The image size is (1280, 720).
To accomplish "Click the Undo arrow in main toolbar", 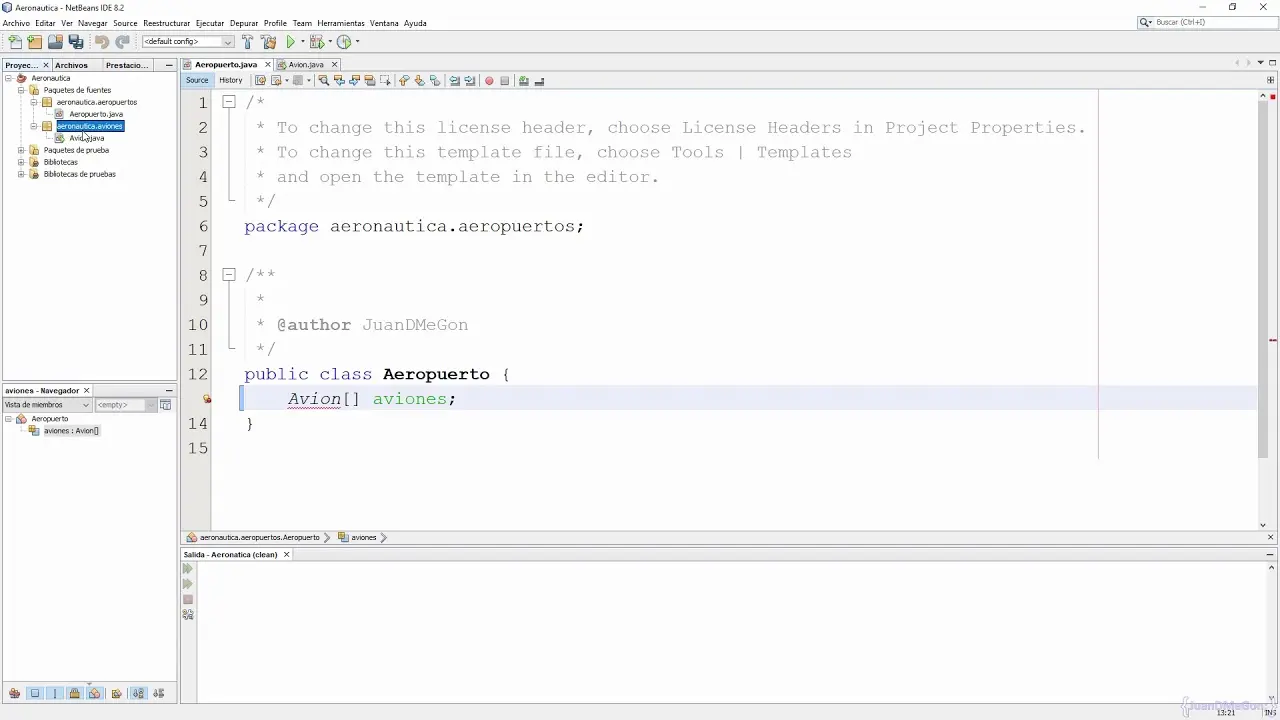I will tap(101, 42).
